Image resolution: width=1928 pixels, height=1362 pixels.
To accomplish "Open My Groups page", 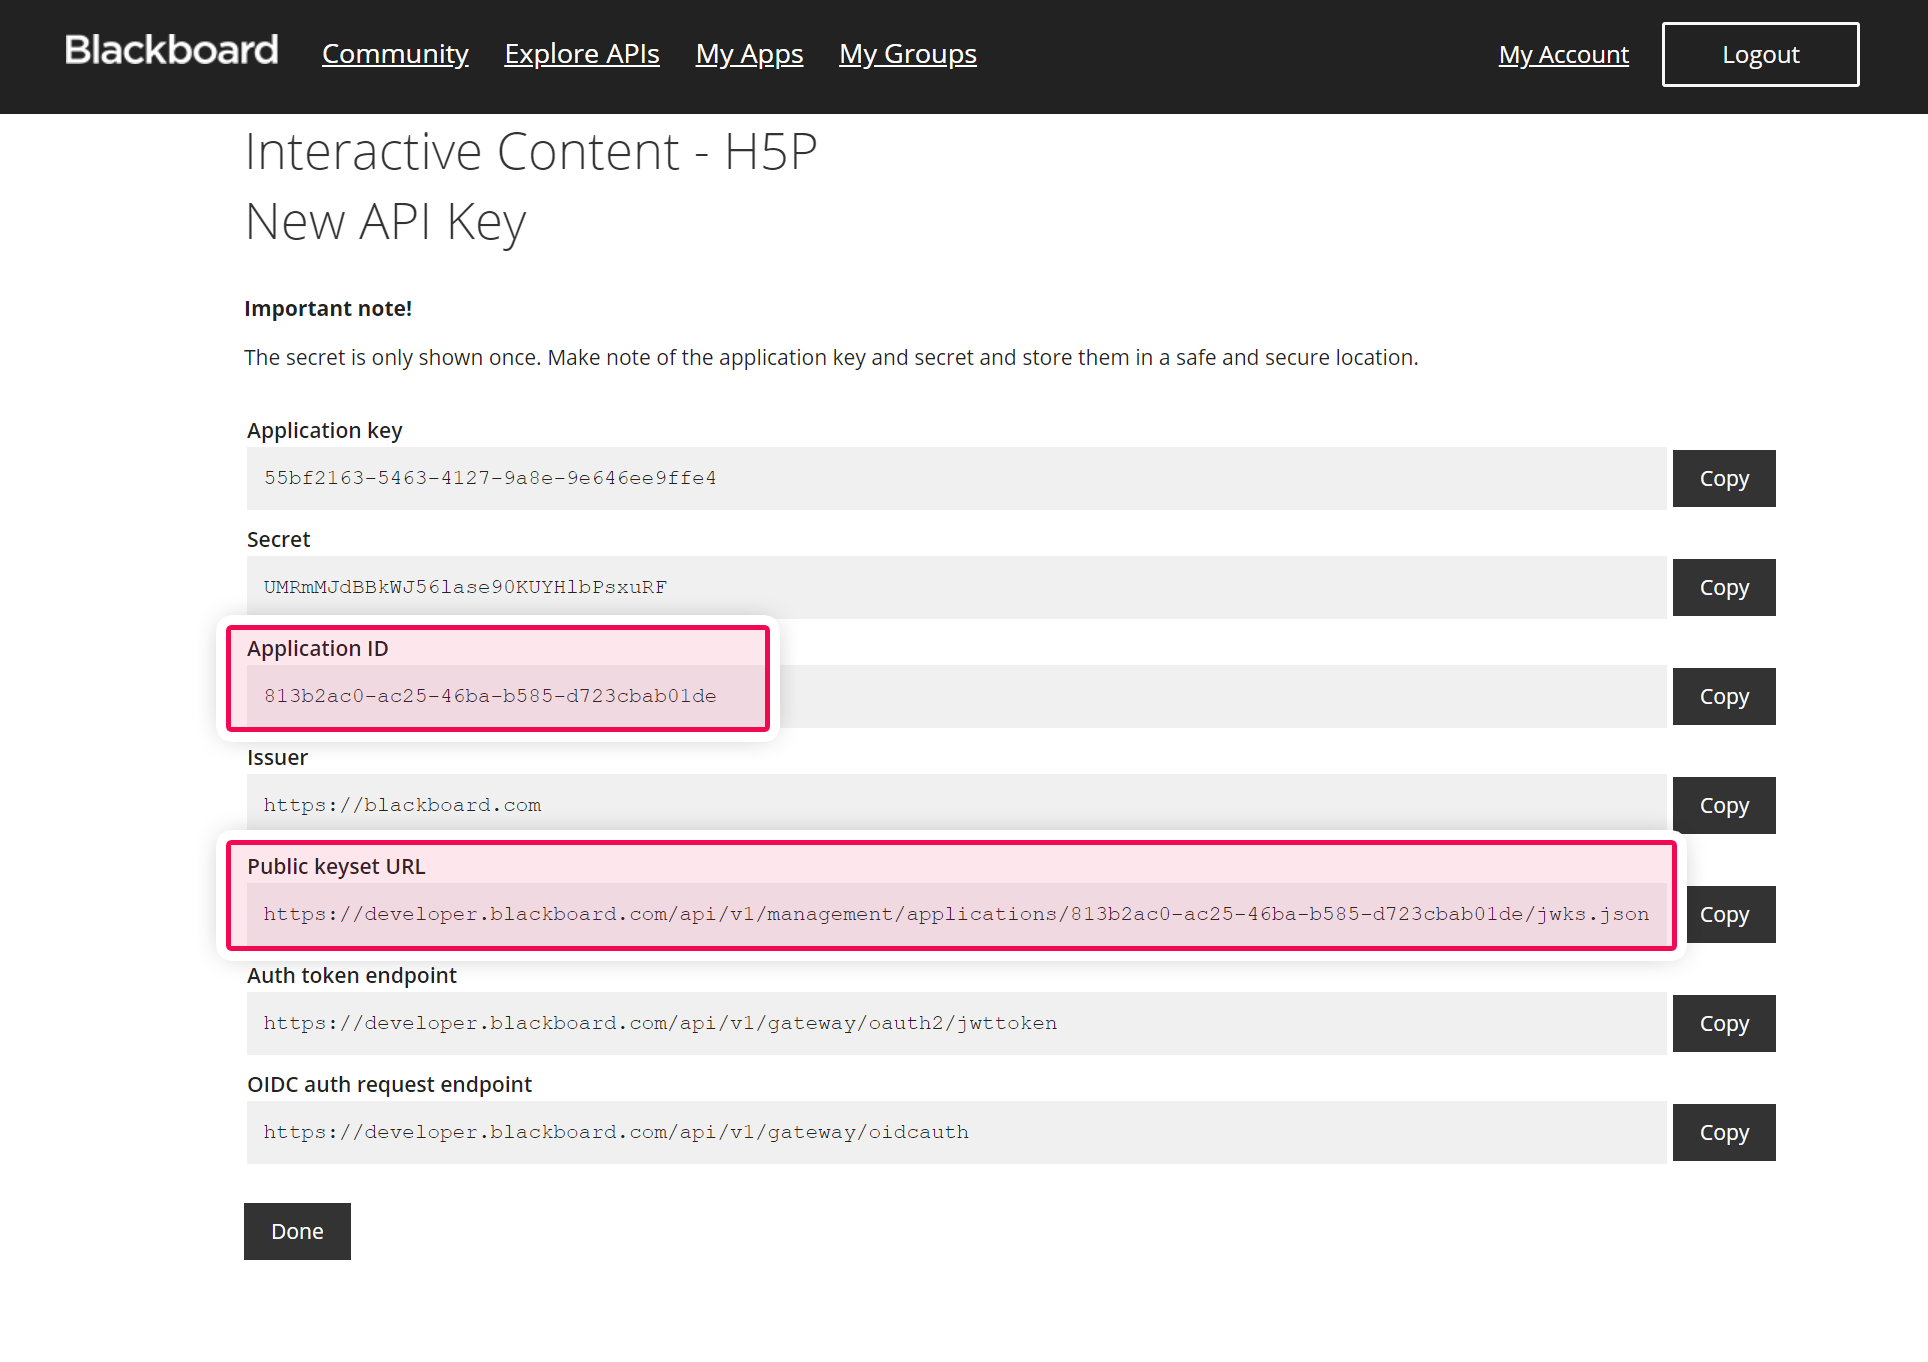I will (x=907, y=54).
